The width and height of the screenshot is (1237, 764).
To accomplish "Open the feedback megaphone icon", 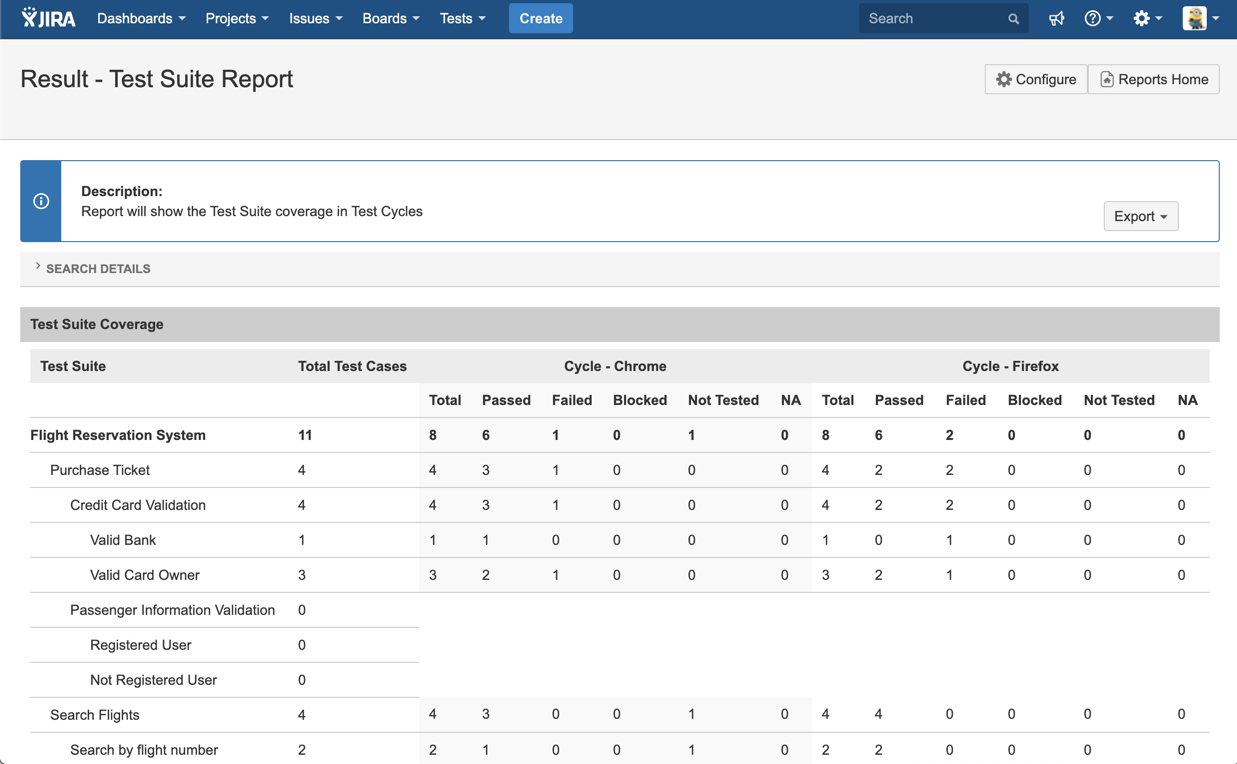I will (1056, 19).
